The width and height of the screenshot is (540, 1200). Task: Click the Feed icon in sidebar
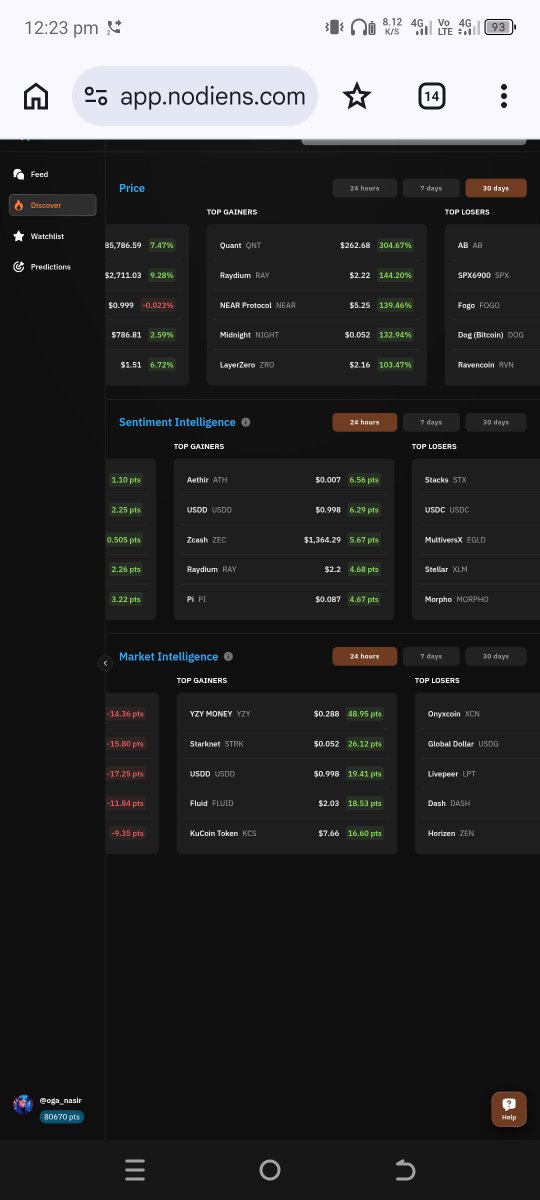coord(19,174)
